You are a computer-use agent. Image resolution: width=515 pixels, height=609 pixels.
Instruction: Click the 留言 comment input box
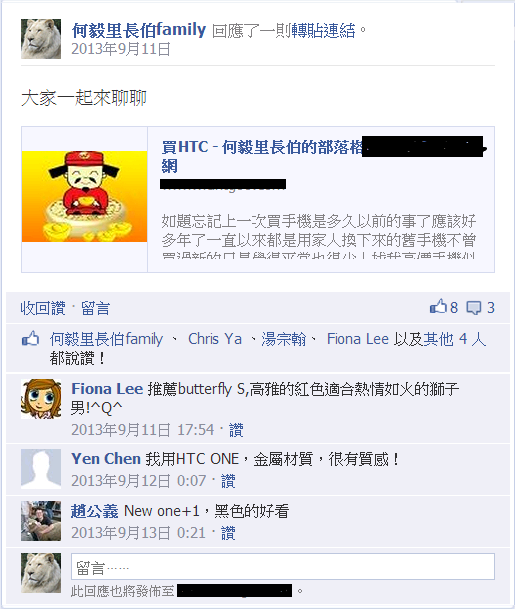(283, 567)
